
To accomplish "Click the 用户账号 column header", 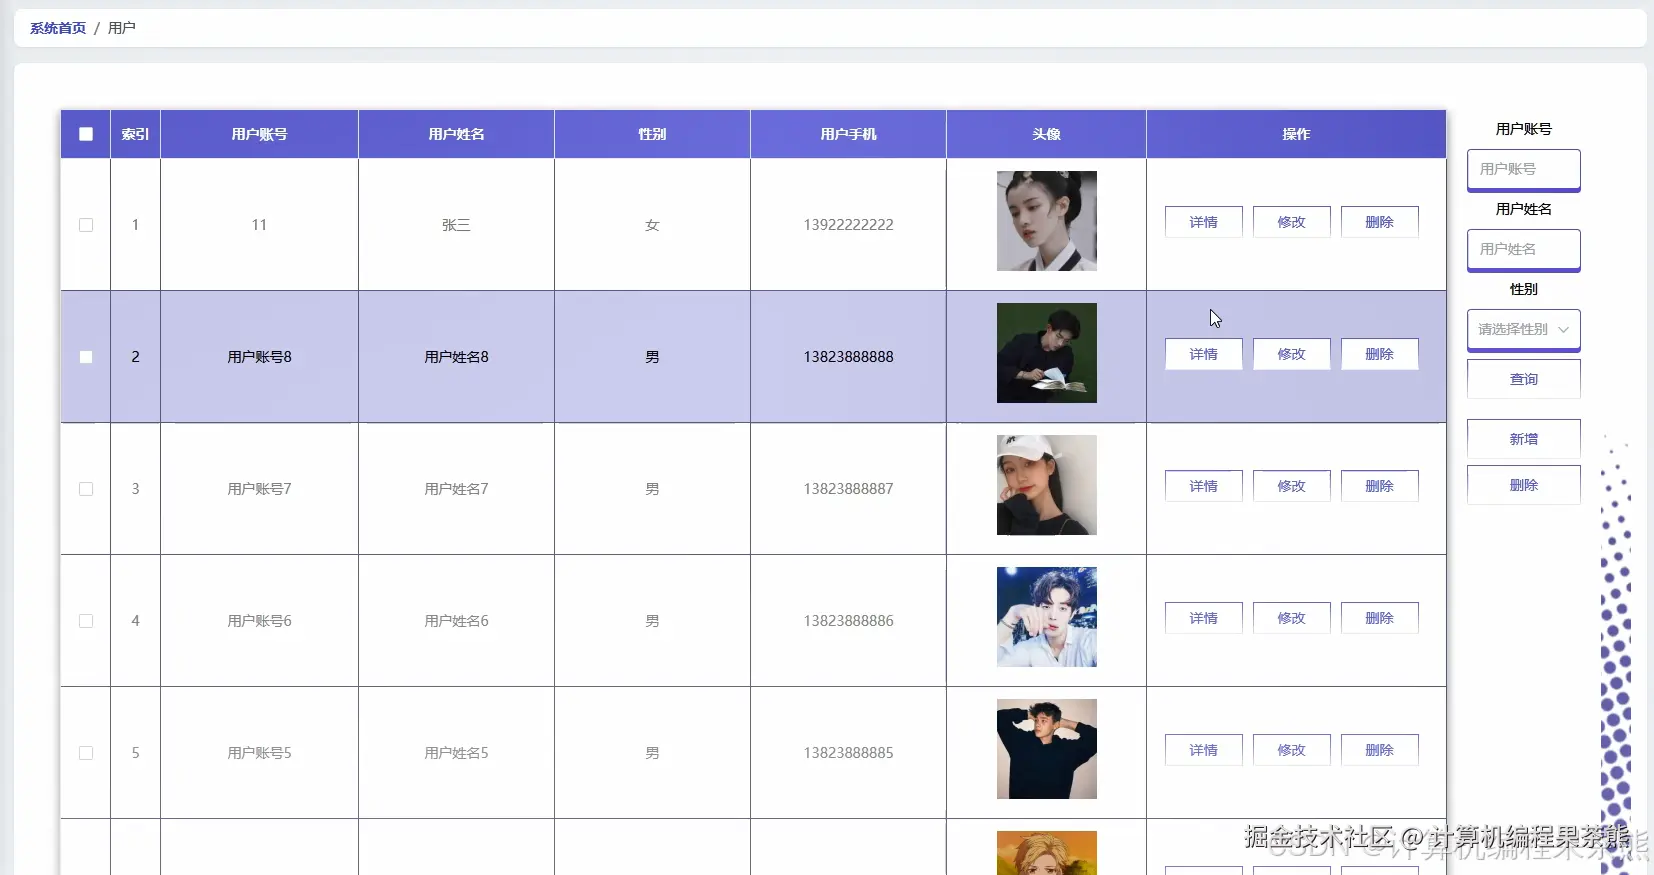I will tap(259, 134).
